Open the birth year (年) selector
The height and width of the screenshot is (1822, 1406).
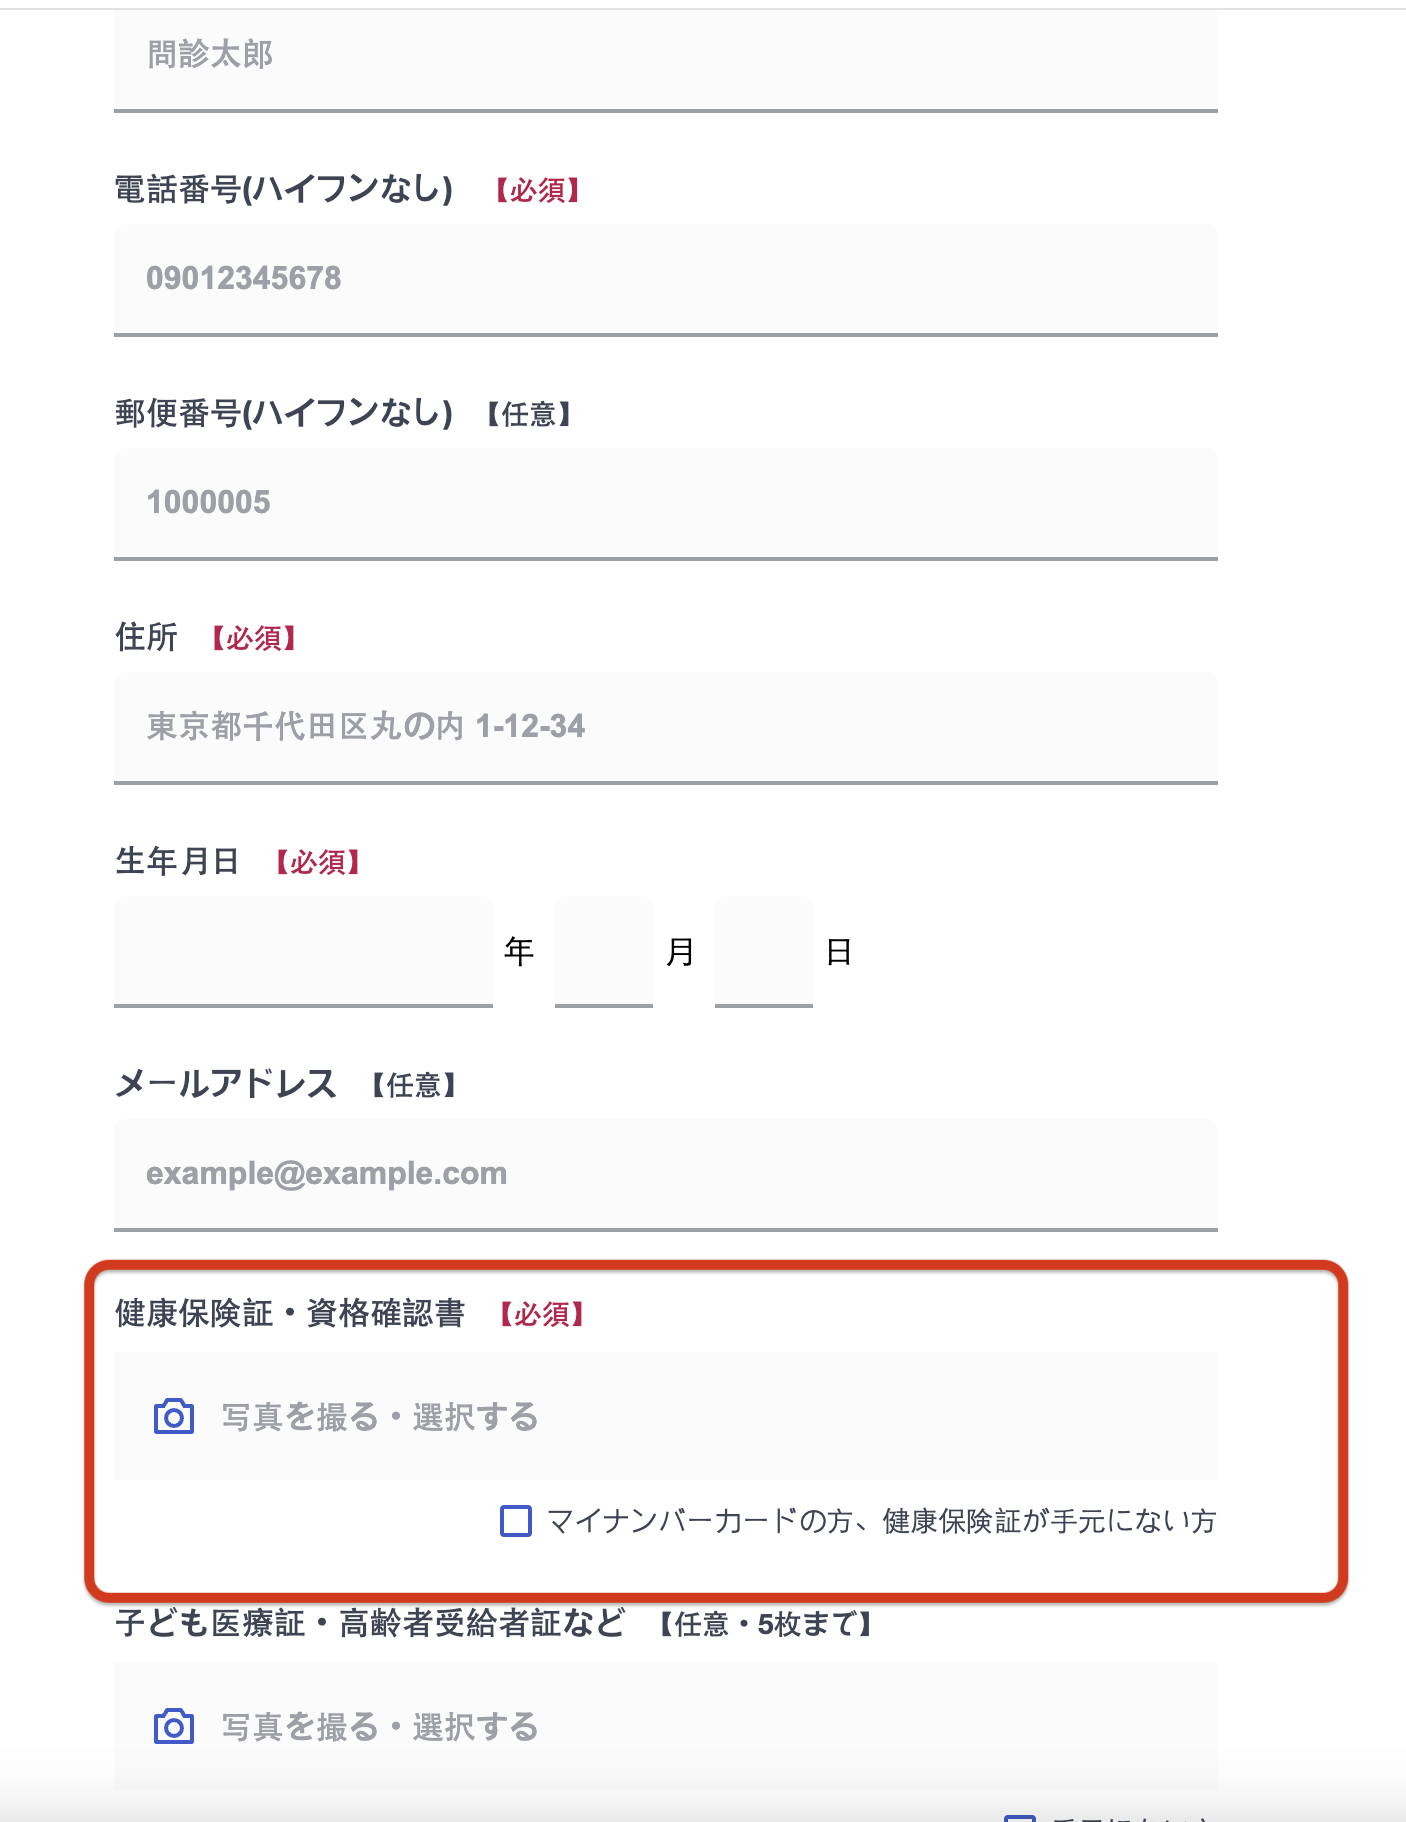303,950
